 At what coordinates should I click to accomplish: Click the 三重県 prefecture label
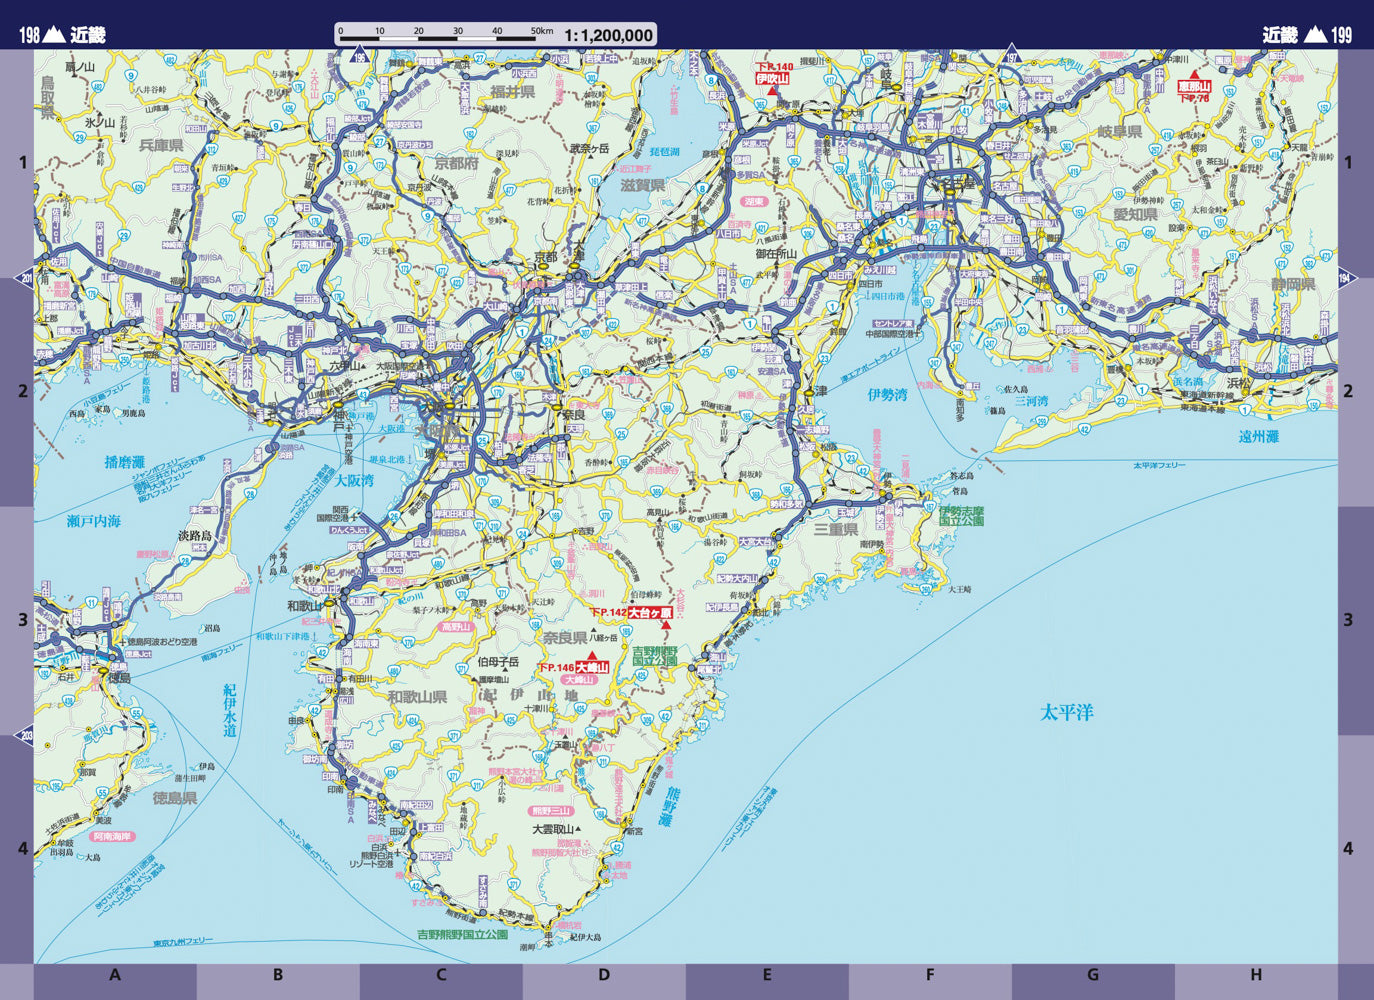coord(835,529)
